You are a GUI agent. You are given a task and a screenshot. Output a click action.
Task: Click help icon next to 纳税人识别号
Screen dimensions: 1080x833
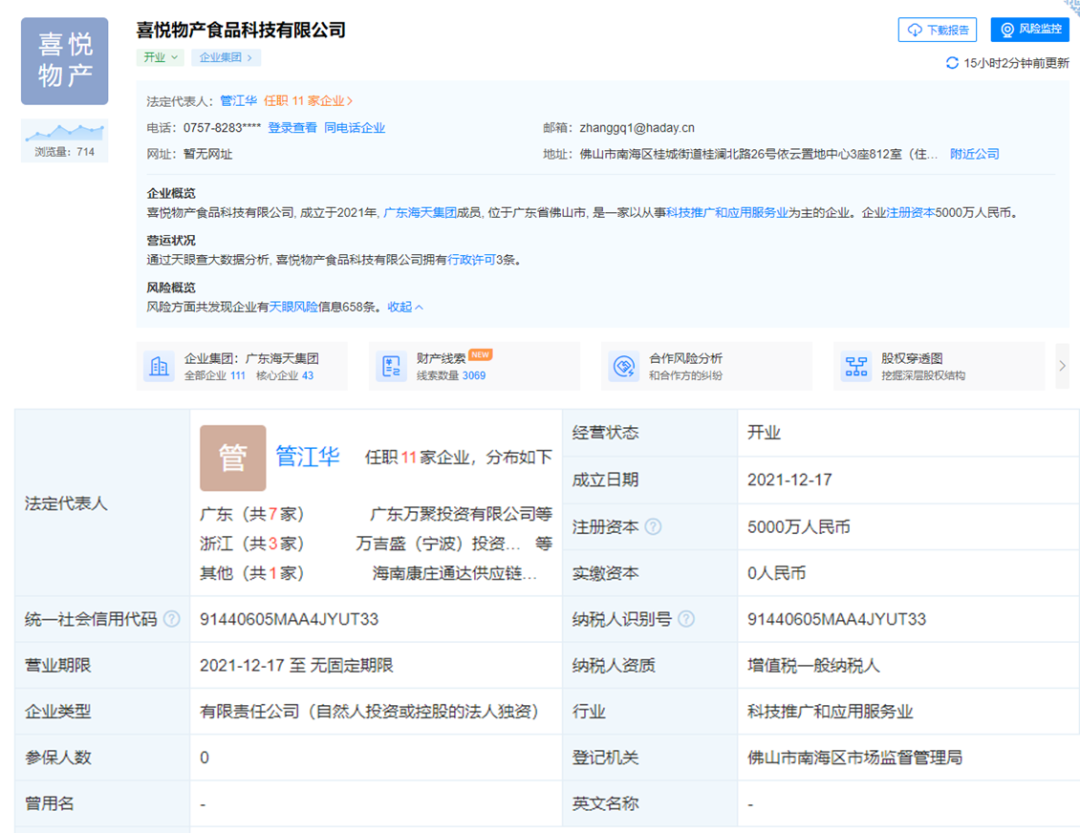coord(686,619)
